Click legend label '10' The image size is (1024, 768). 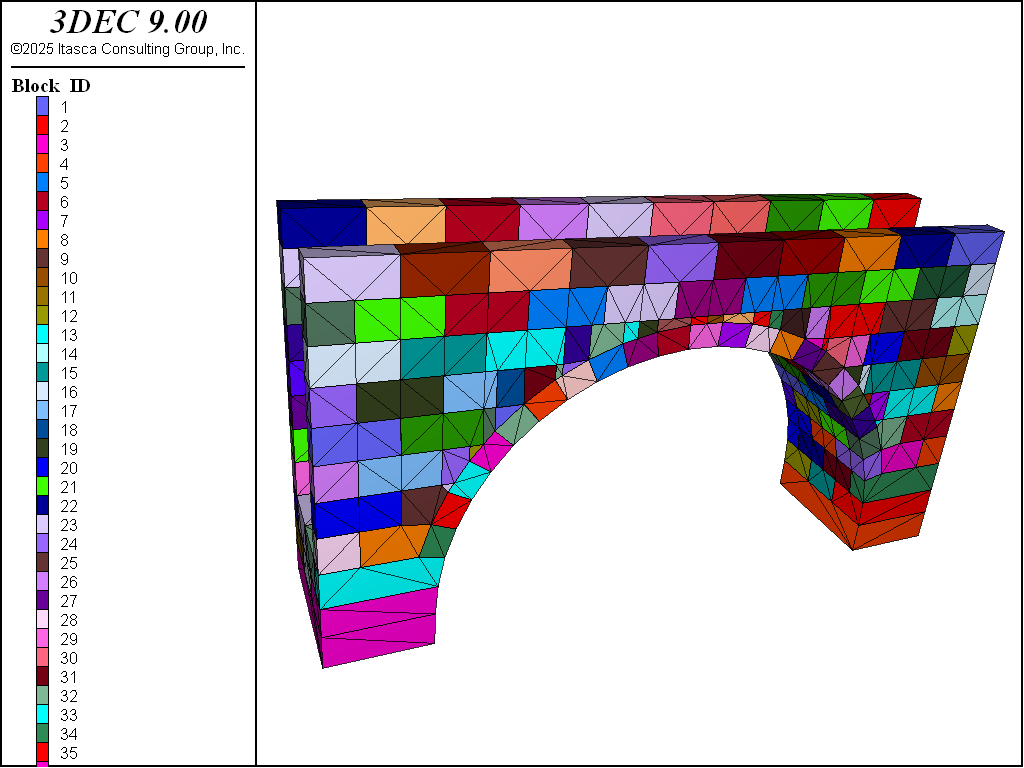[x=69, y=278]
